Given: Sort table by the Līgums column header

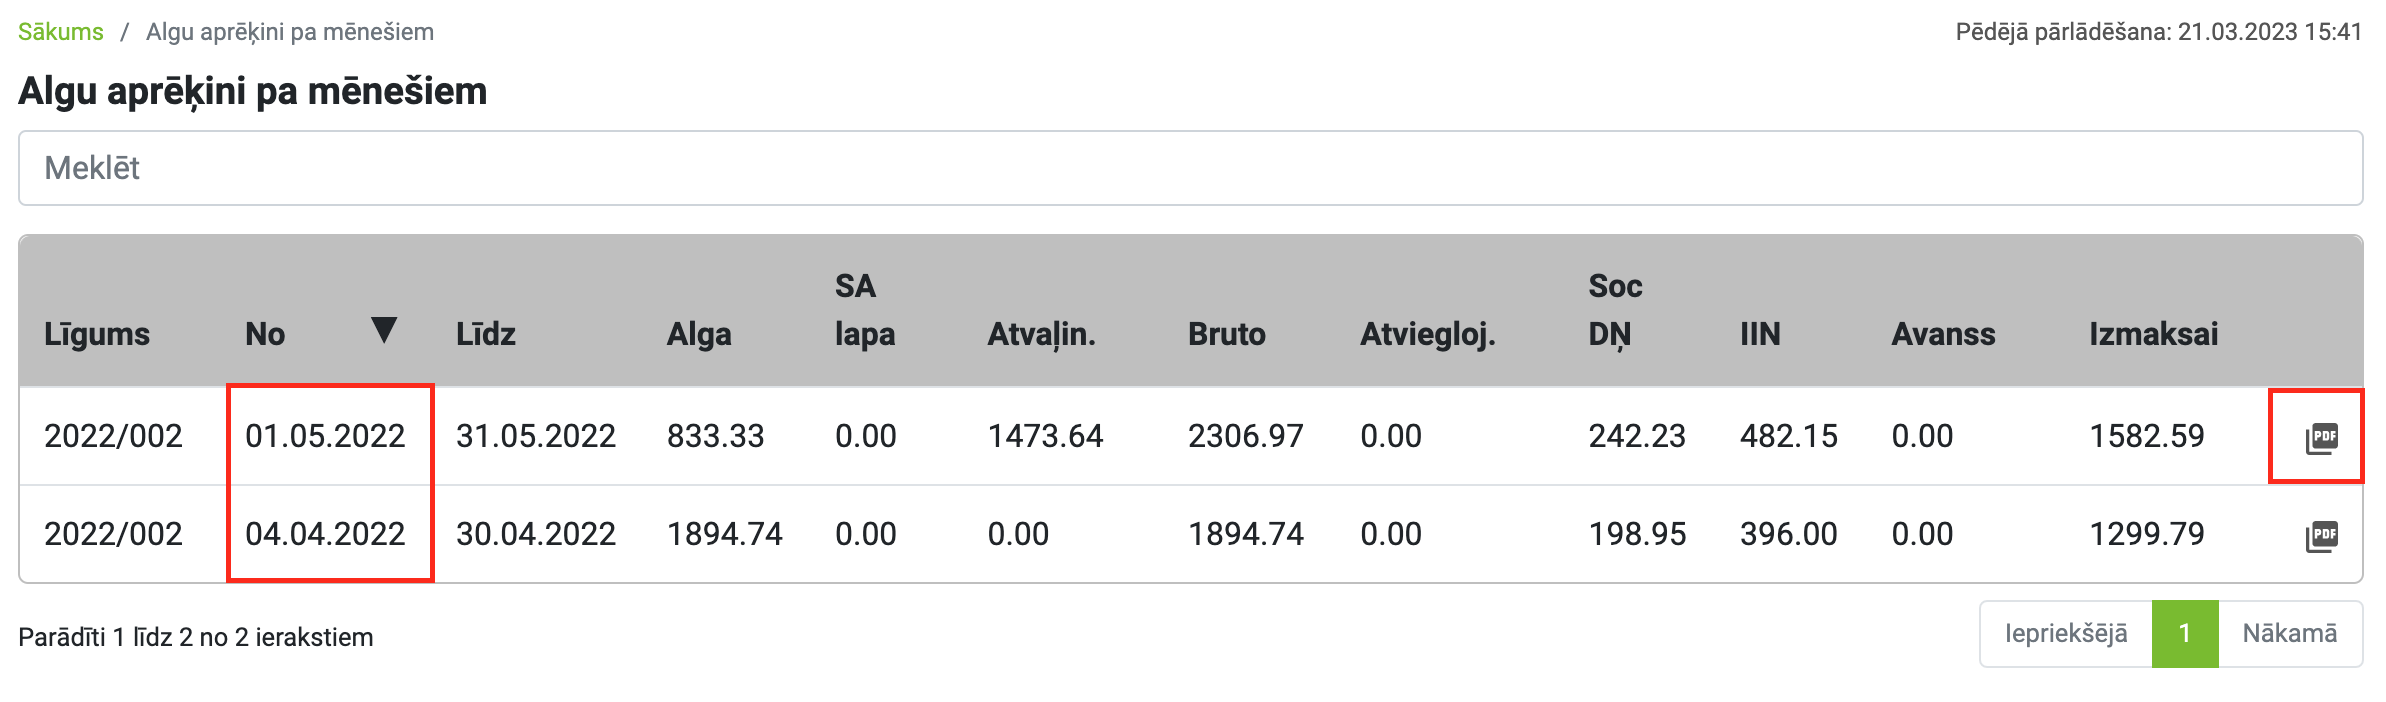Looking at the screenshot, I should pos(97,334).
